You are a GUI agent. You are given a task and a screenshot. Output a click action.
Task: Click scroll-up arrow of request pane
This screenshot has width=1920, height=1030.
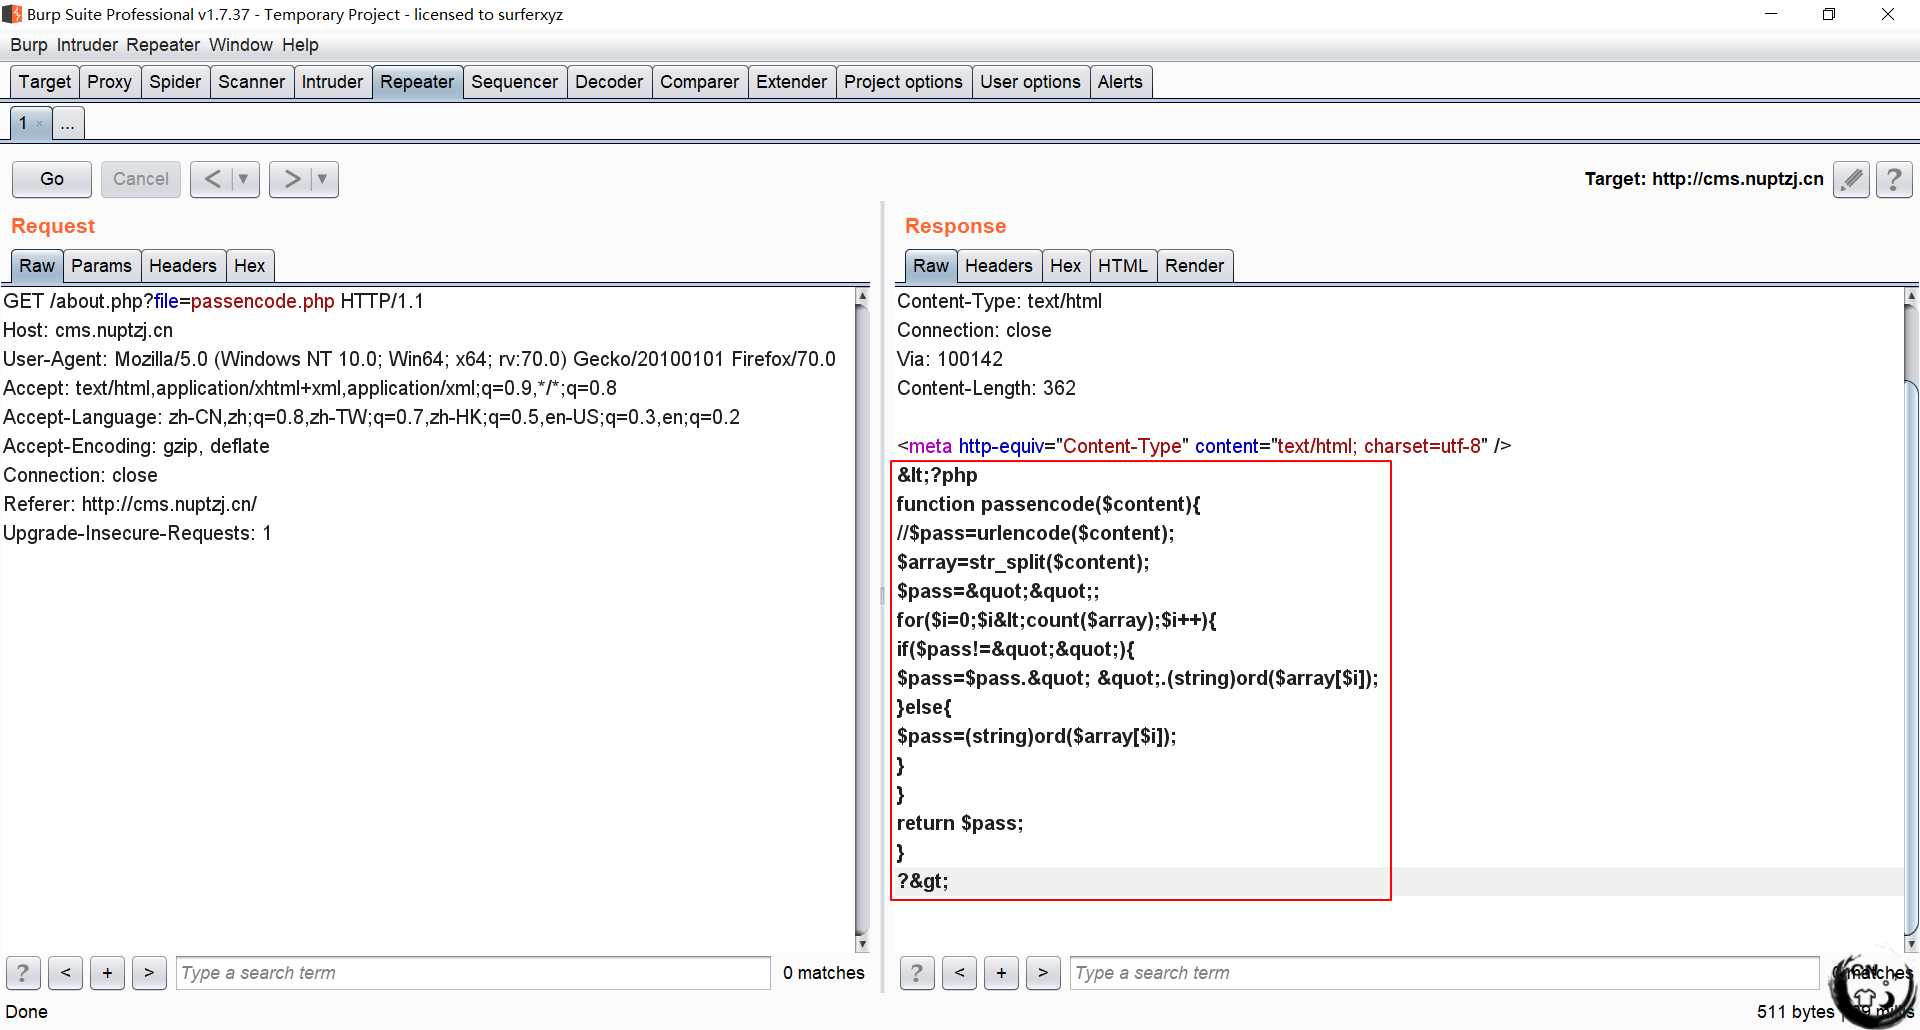862,297
